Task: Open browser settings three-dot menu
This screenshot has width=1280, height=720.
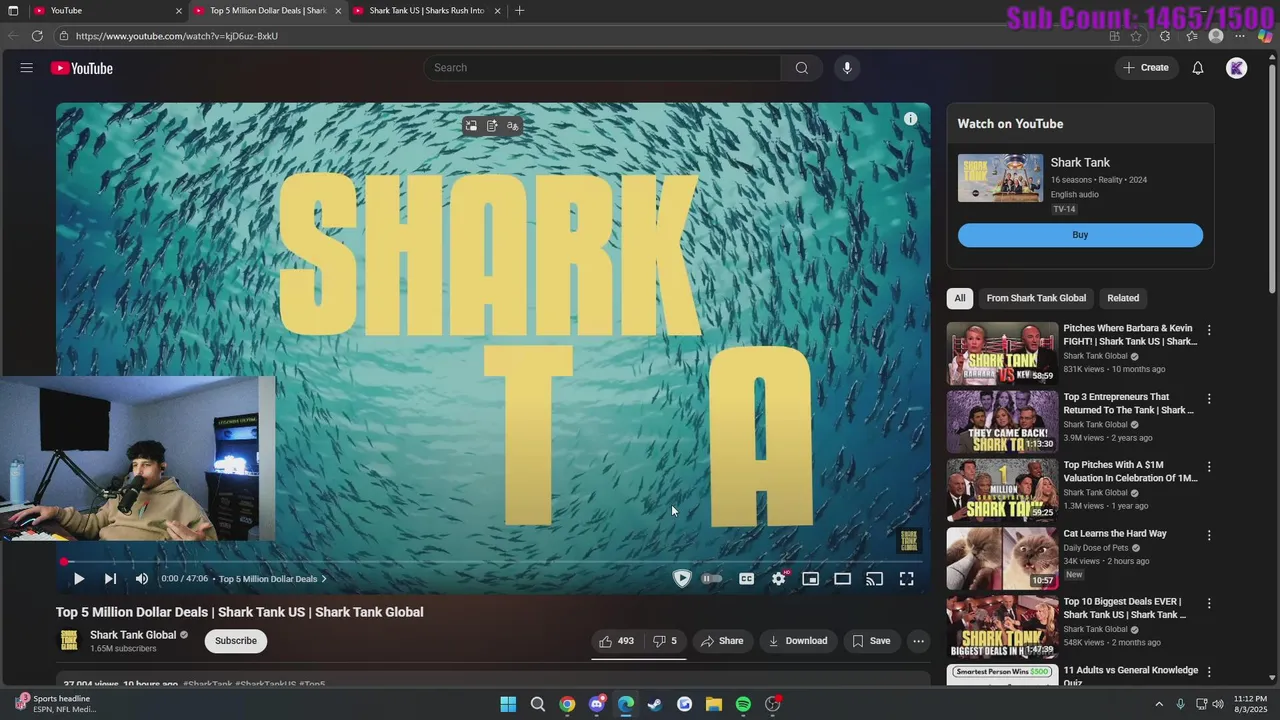Action: click(1241, 36)
